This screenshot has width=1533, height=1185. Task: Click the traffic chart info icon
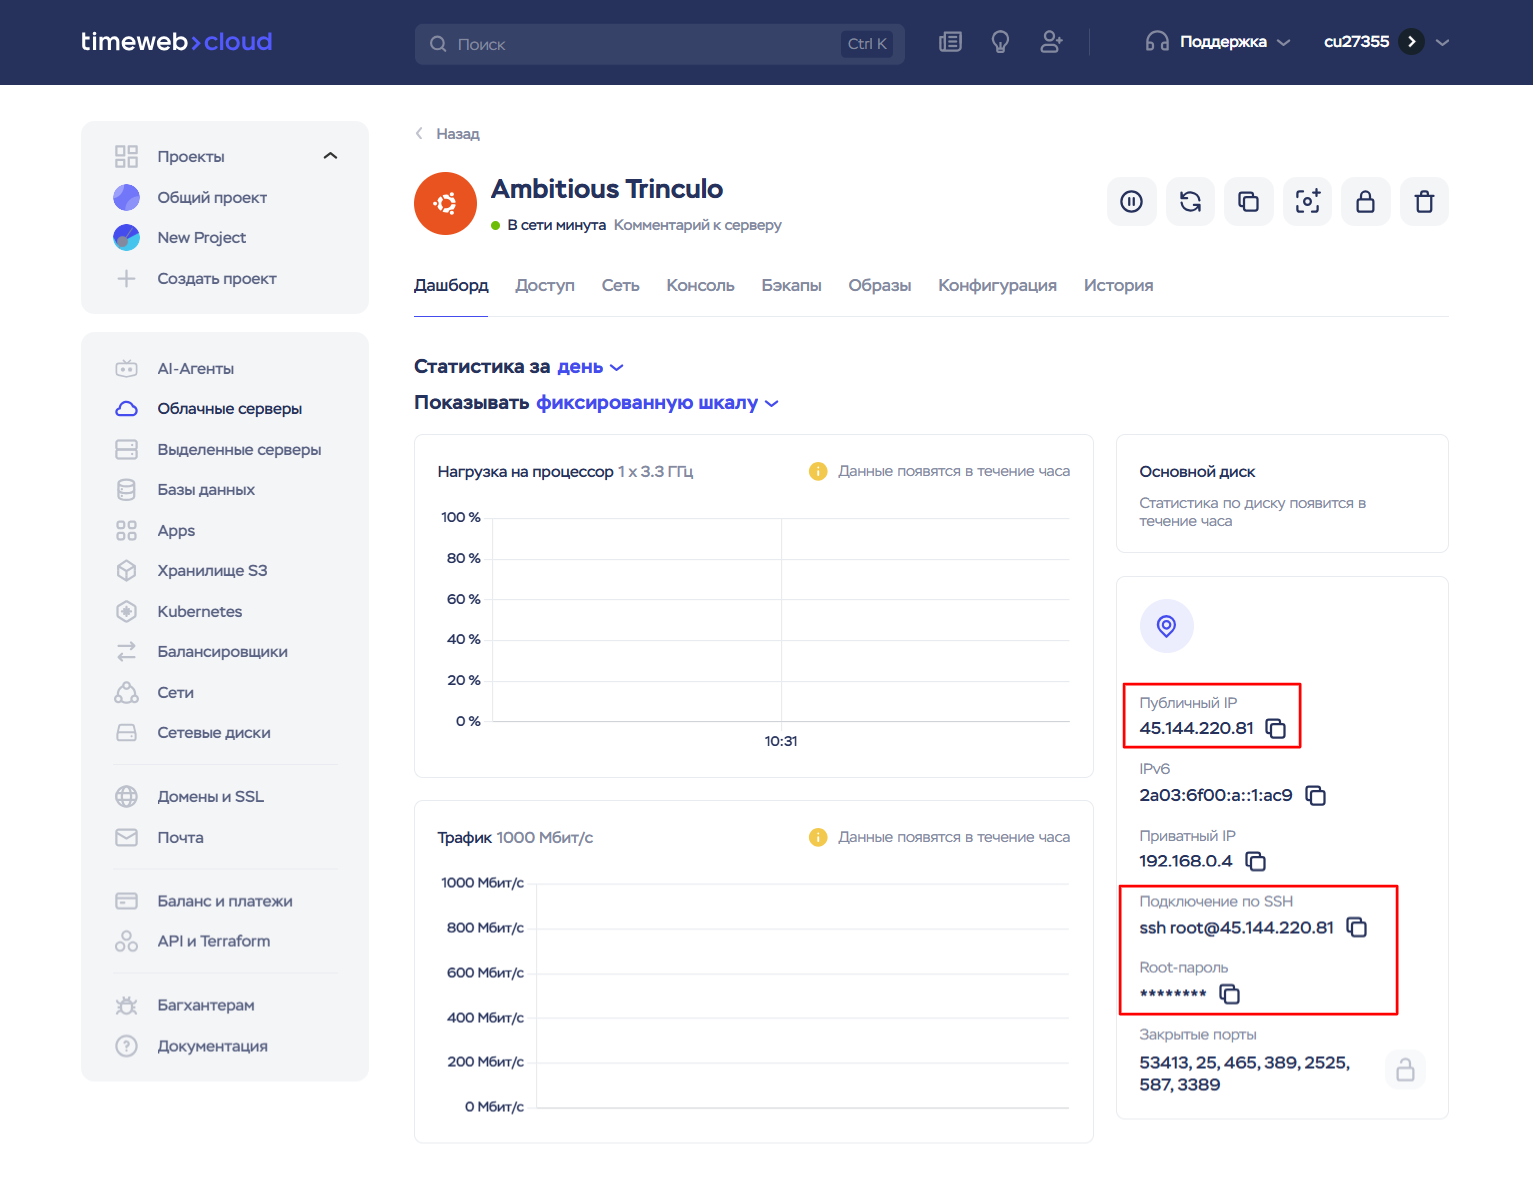pos(818,837)
